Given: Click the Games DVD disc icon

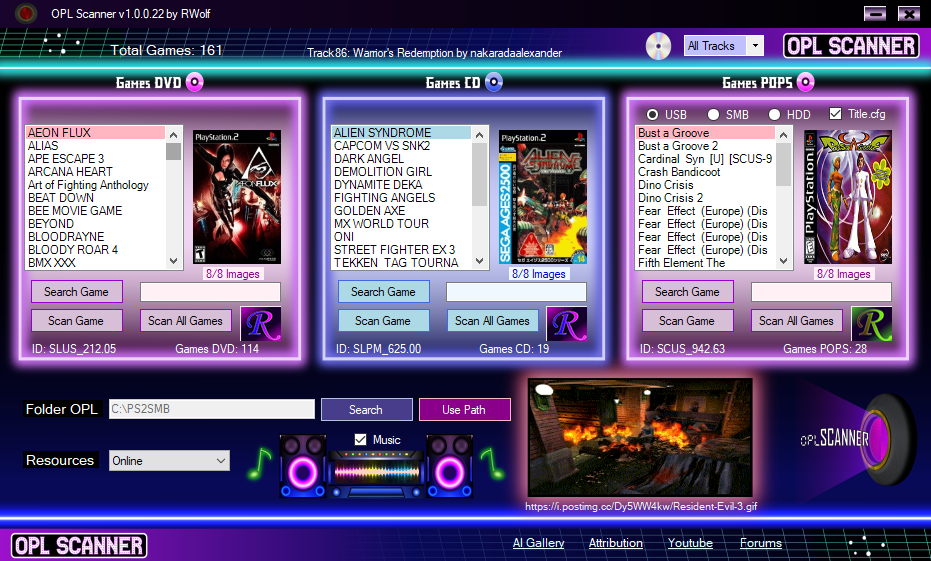Looking at the screenshot, I should pos(195,82).
